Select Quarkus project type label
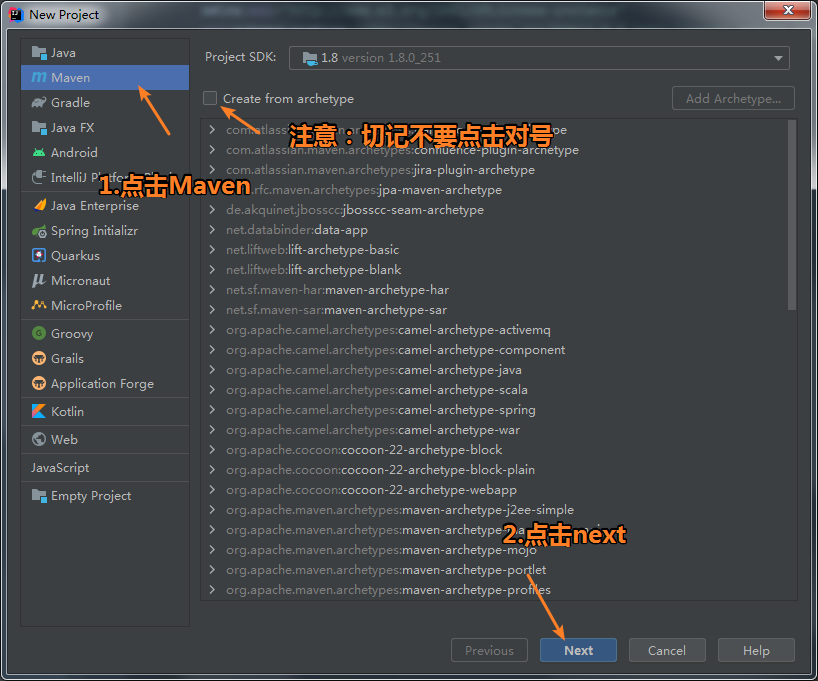Image resolution: width=818 pixels, height=681 pixels. (75, 256)
